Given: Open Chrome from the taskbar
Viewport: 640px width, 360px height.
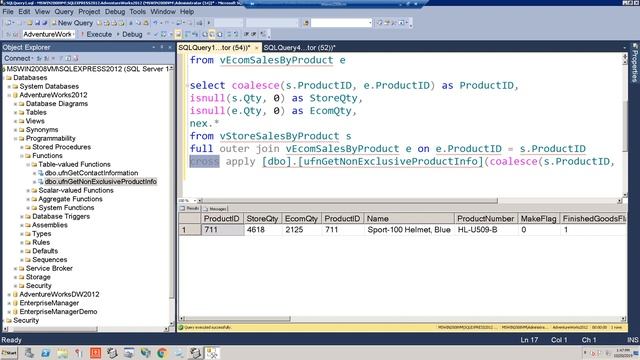Looking at the screenshot, I should 162,353.
